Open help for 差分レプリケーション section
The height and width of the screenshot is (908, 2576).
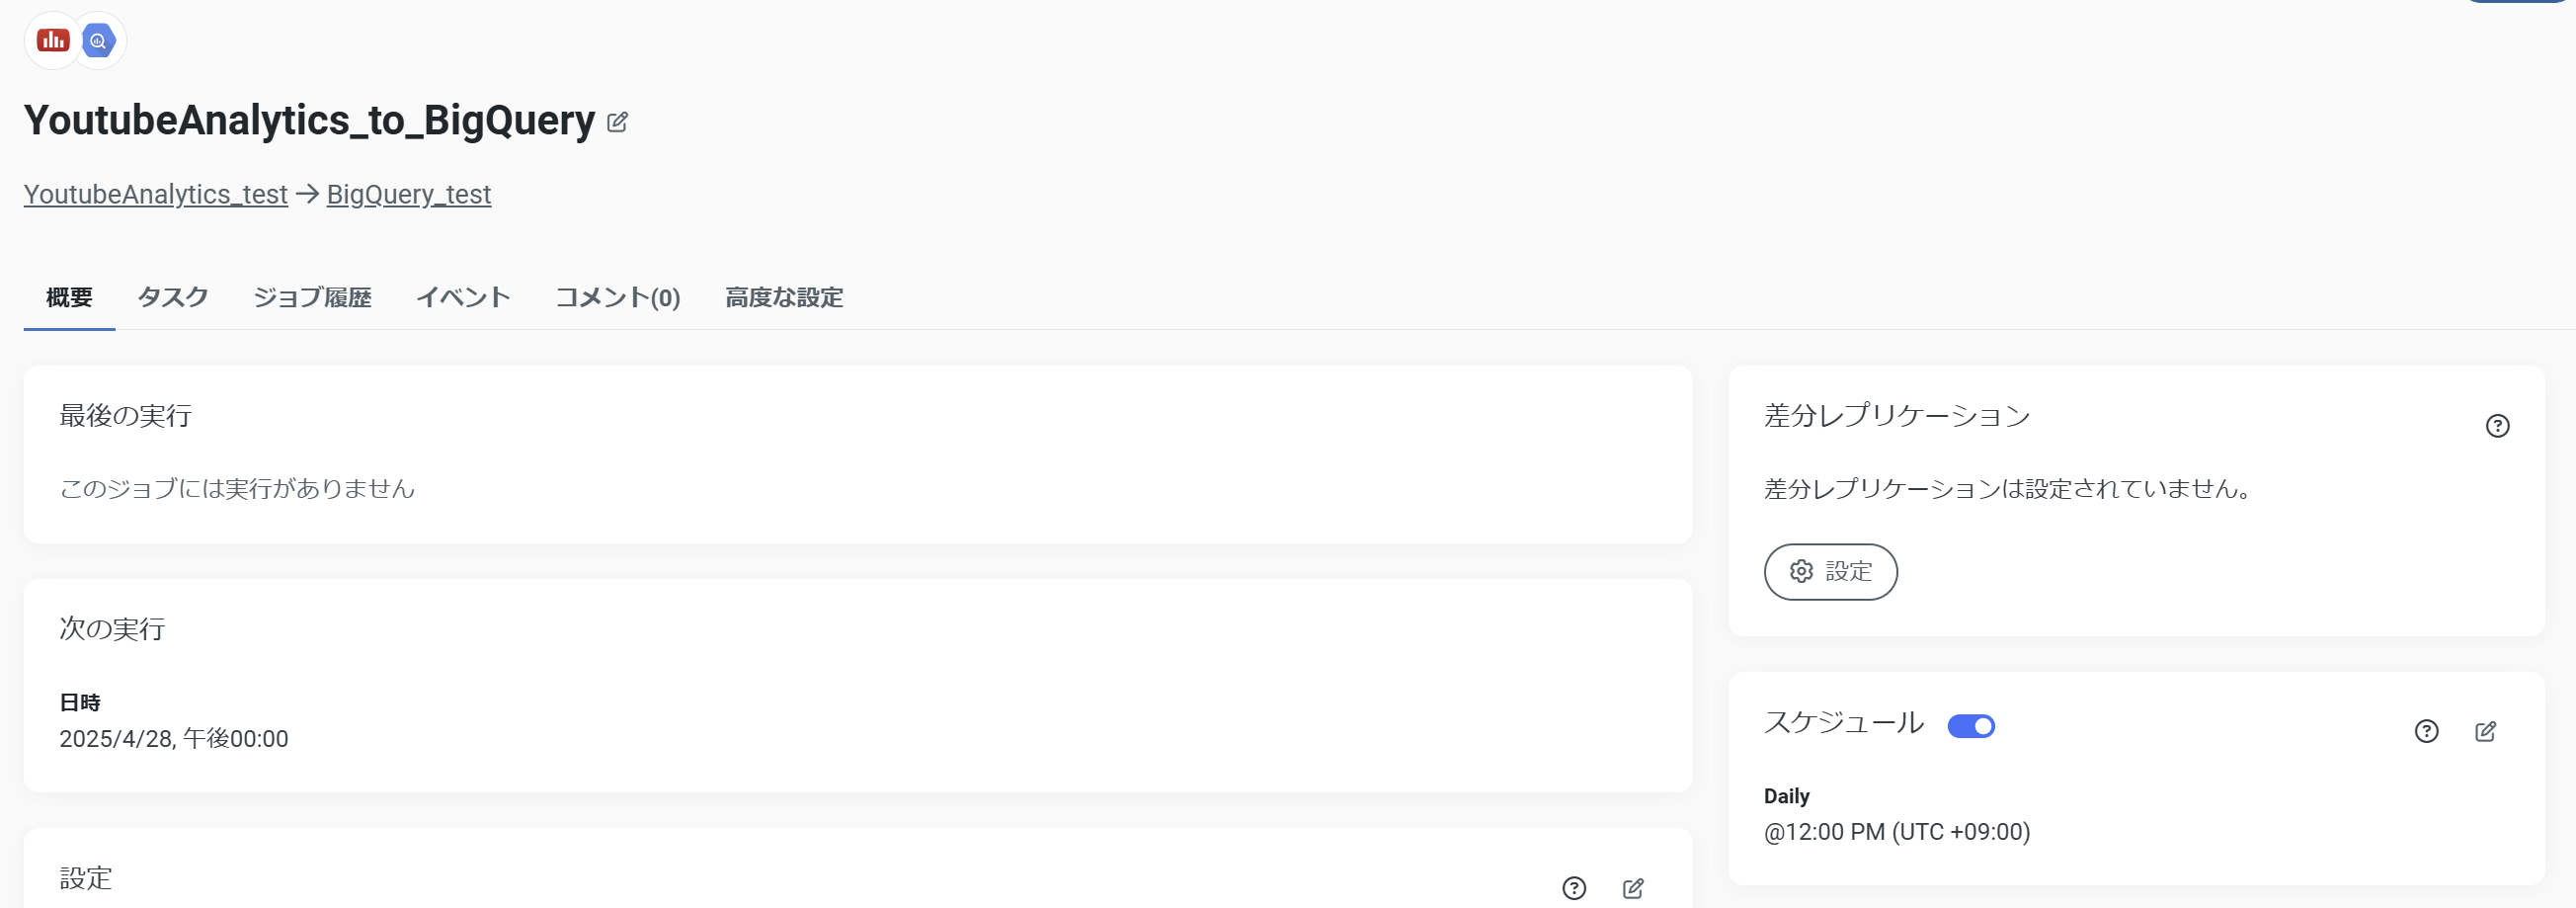(x=2497, y=426)
